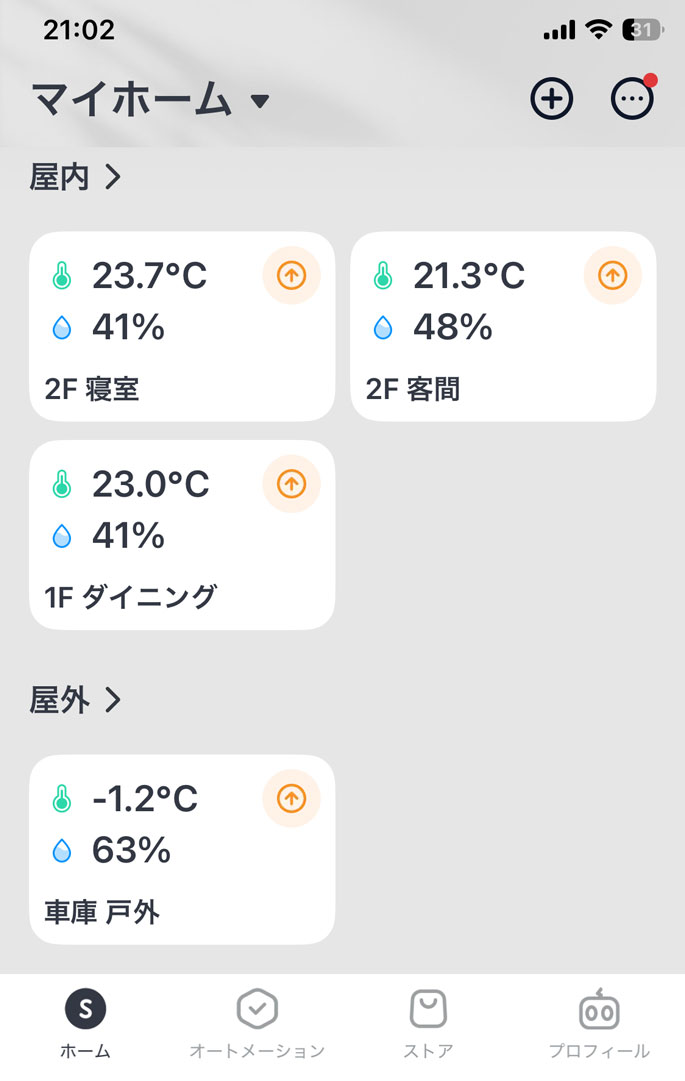The image size is (685, 1081).
Task: Tap humidity droplet icon on 車庫 戸外 card
Action: (x=62, y=851)
